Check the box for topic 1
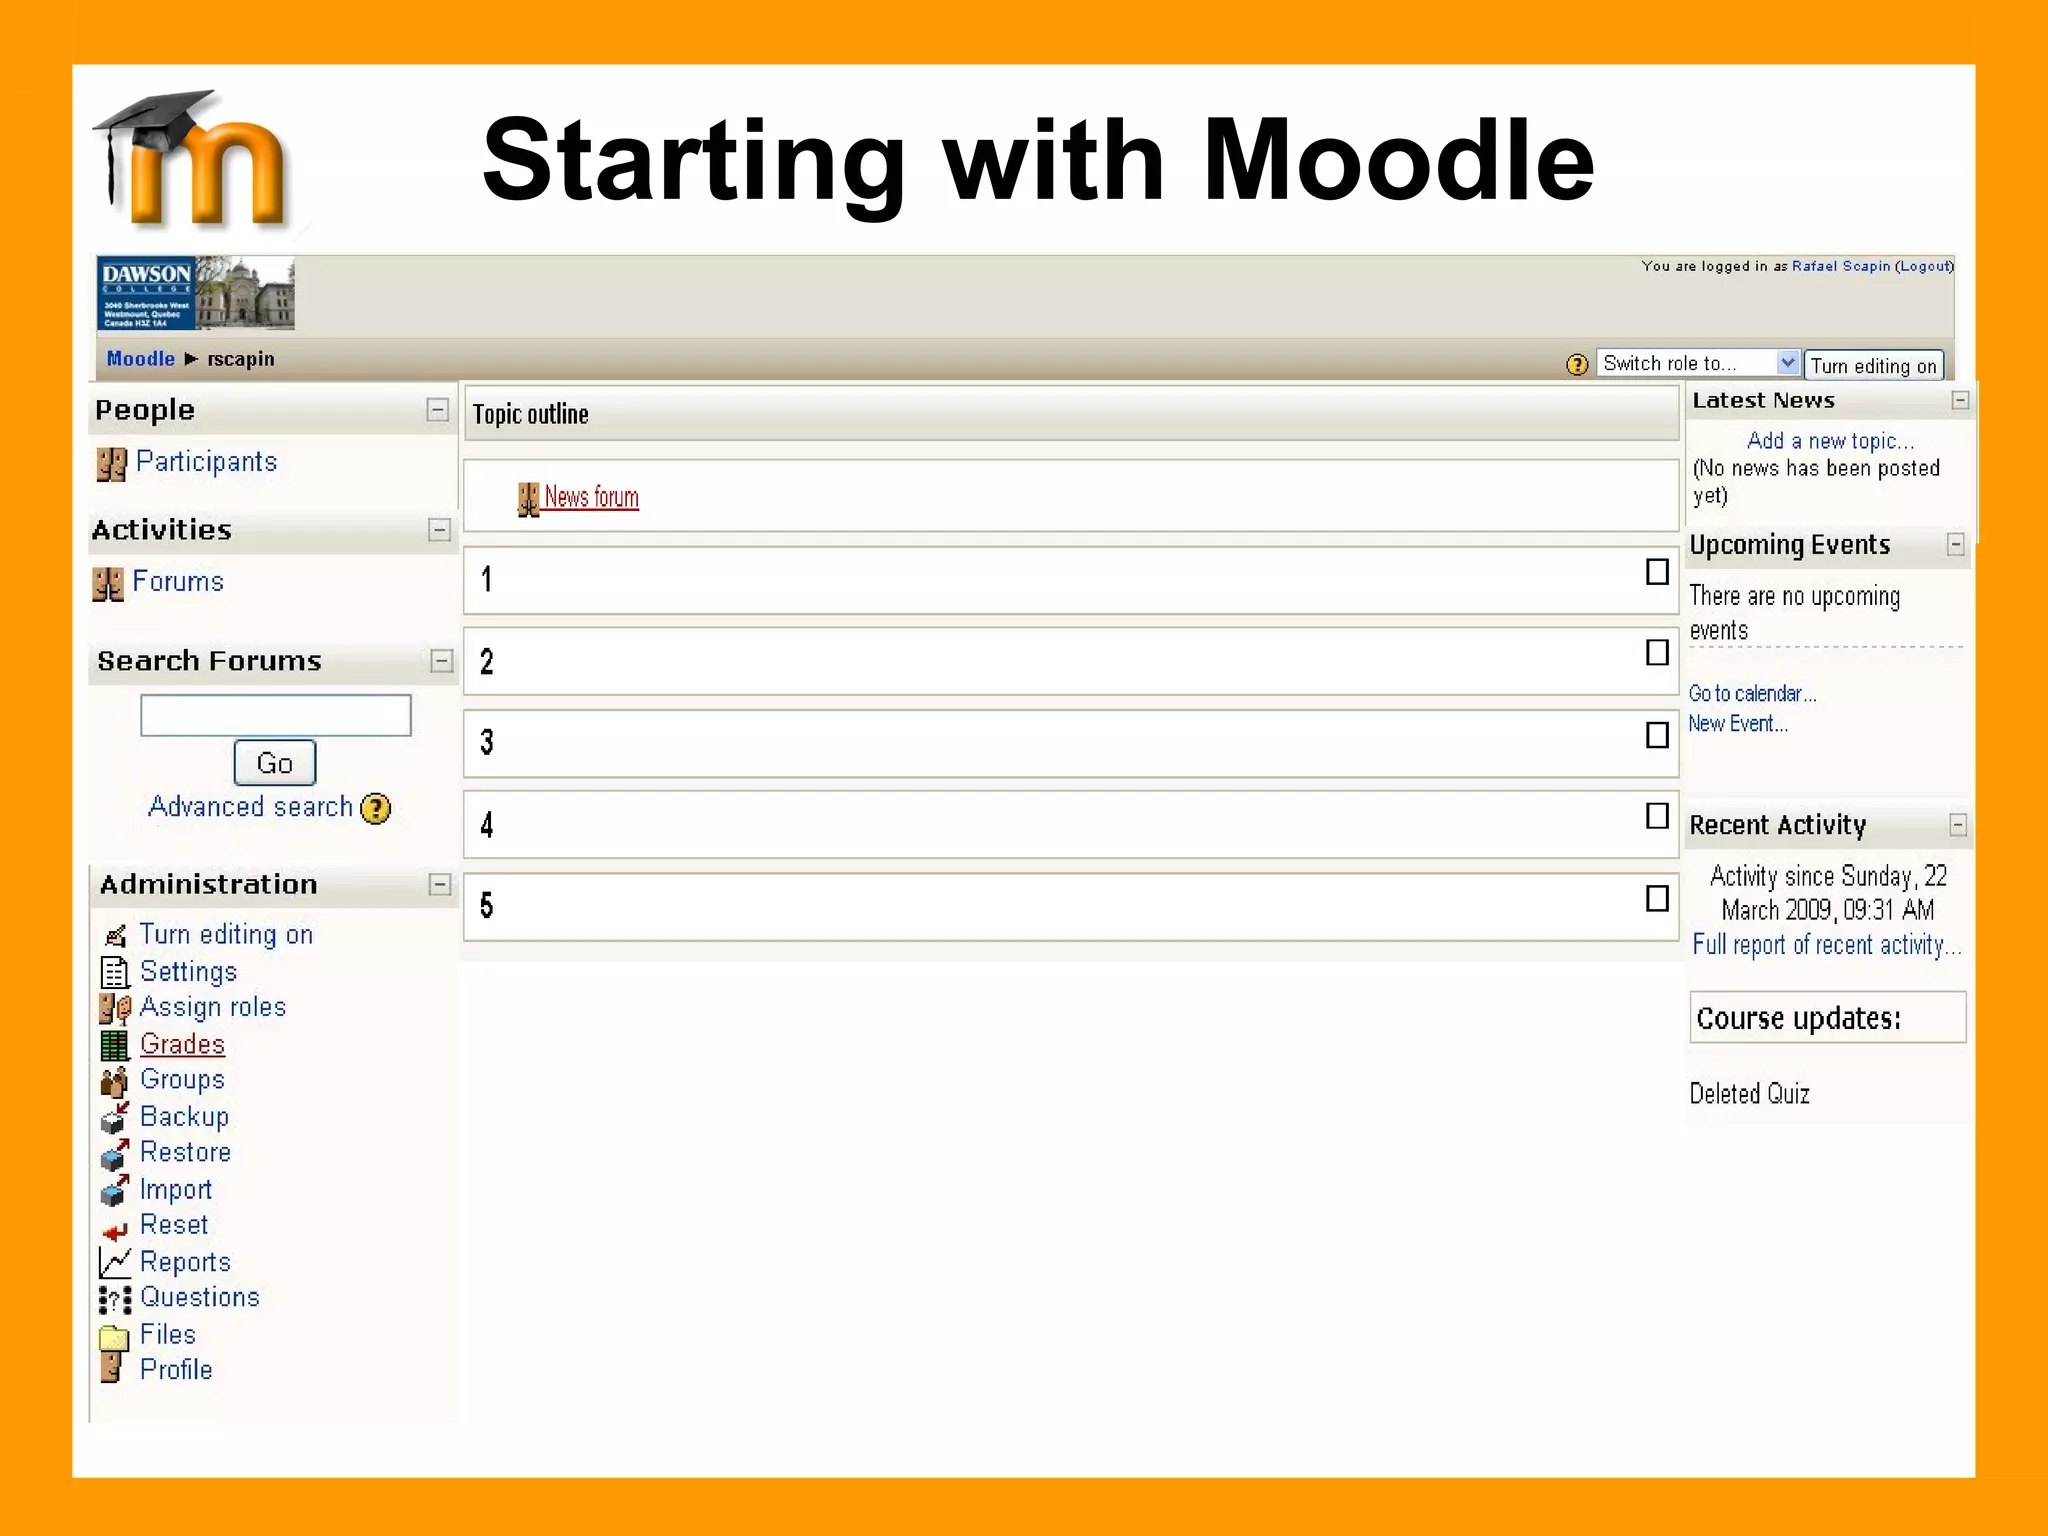The image size is (2048, 1536). click(1657, 572)
